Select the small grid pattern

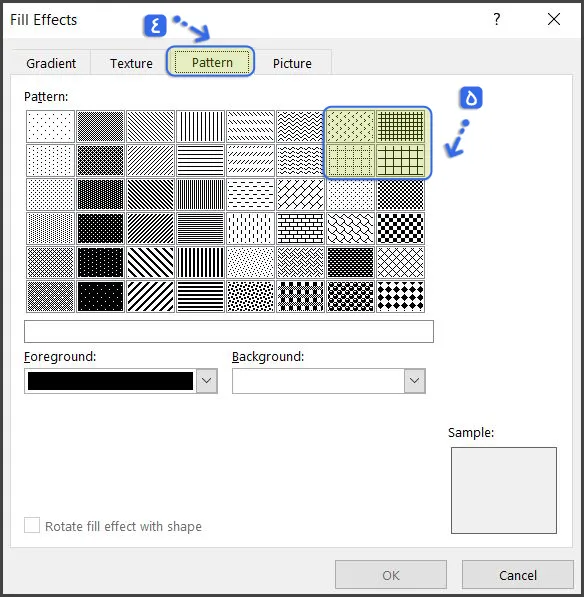[401, 127]
